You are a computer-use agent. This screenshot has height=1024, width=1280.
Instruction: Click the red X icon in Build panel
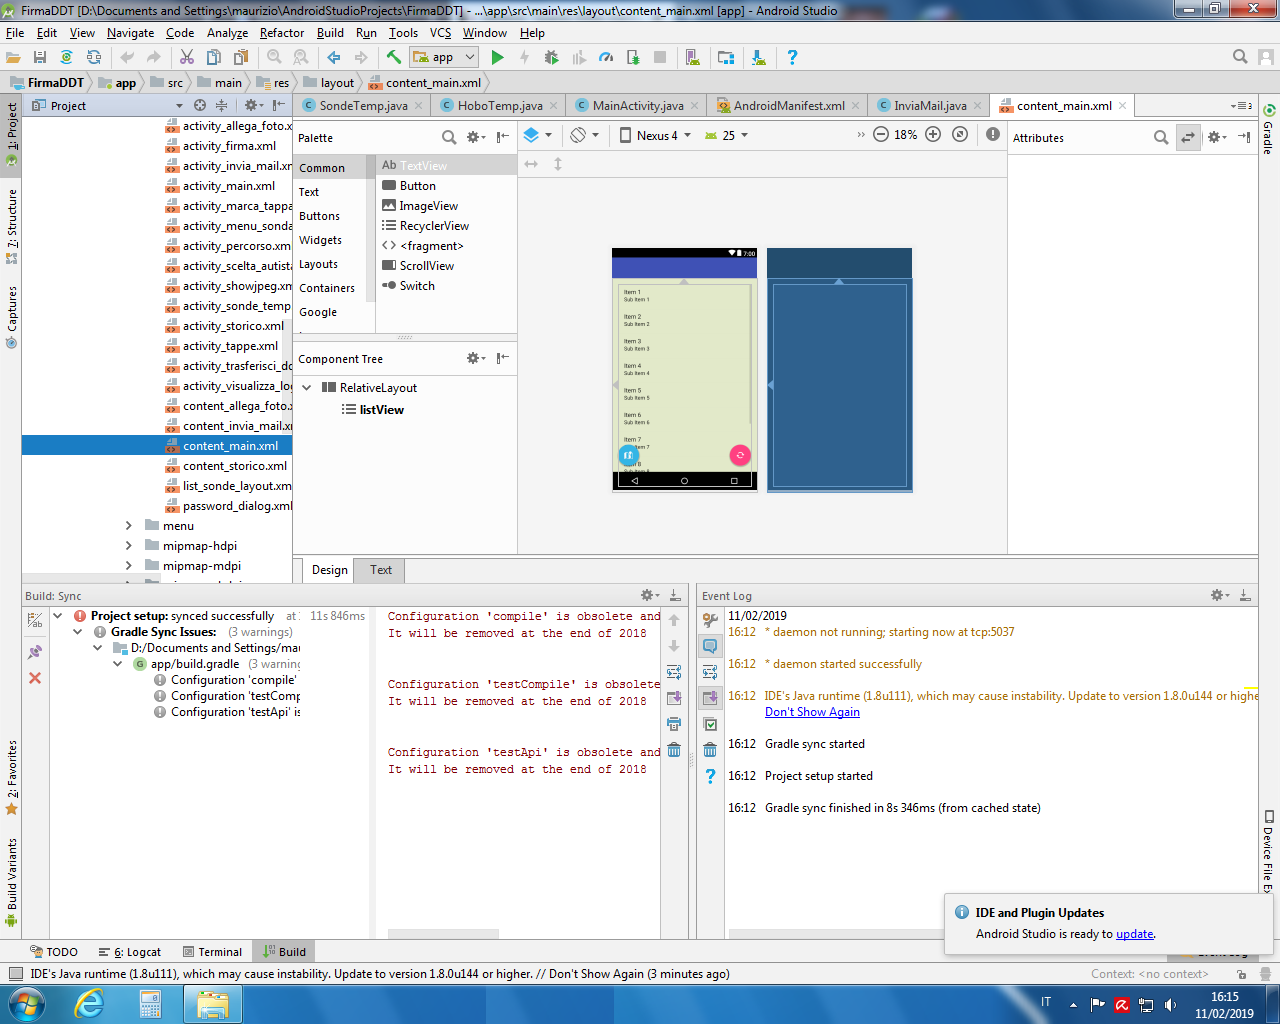tap(35, 678)
